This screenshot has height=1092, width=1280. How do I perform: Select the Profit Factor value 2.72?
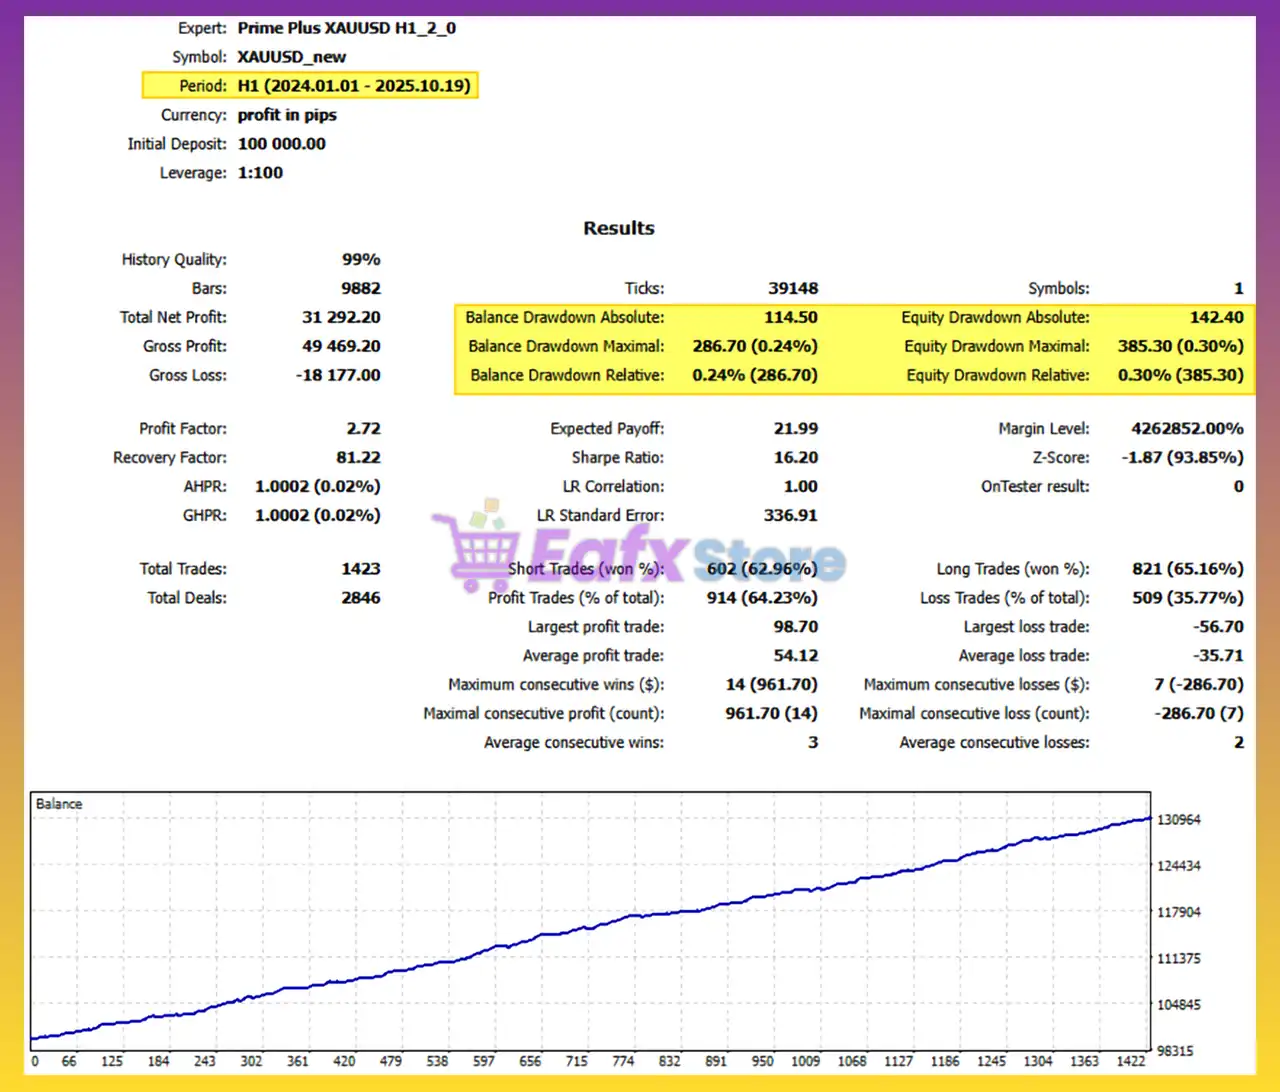click(363, 428)
